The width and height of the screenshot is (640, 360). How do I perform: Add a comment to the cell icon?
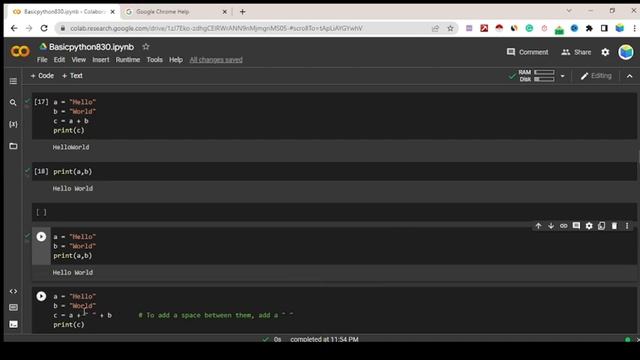(x=576, y=226)
